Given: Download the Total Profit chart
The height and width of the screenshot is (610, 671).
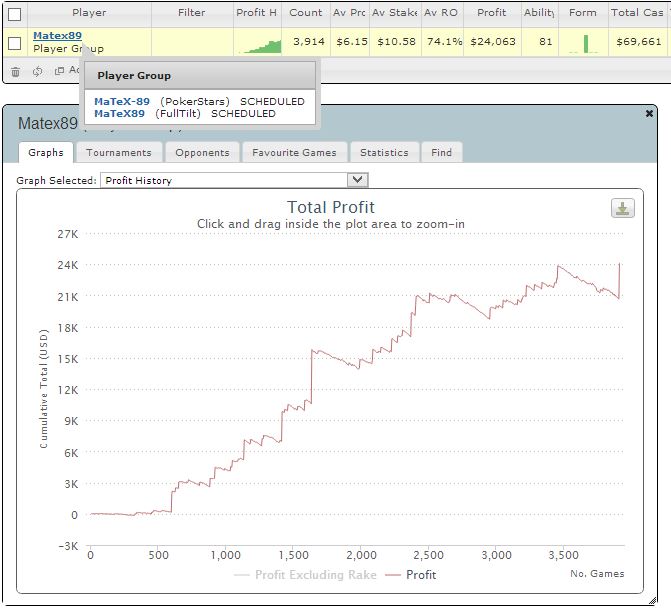Looking at the screenshot, I should [623, 208].
